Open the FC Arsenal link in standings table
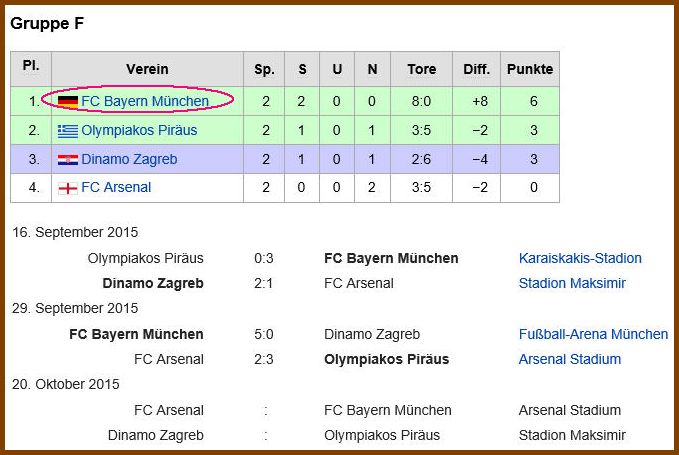Screen dimensions: 679x455 click(116, 187)
